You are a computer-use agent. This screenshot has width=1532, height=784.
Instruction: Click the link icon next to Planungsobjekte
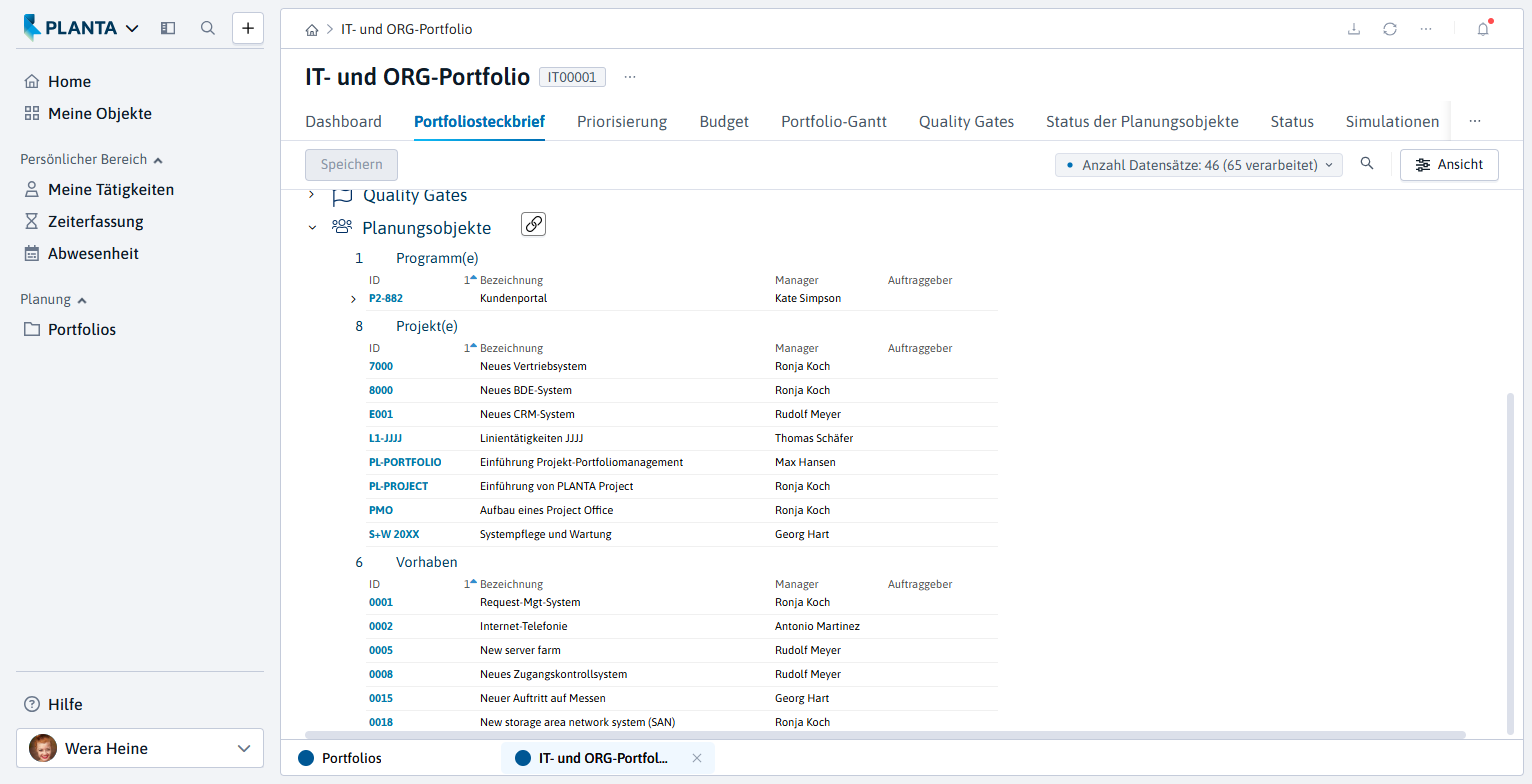click(534, 225)
